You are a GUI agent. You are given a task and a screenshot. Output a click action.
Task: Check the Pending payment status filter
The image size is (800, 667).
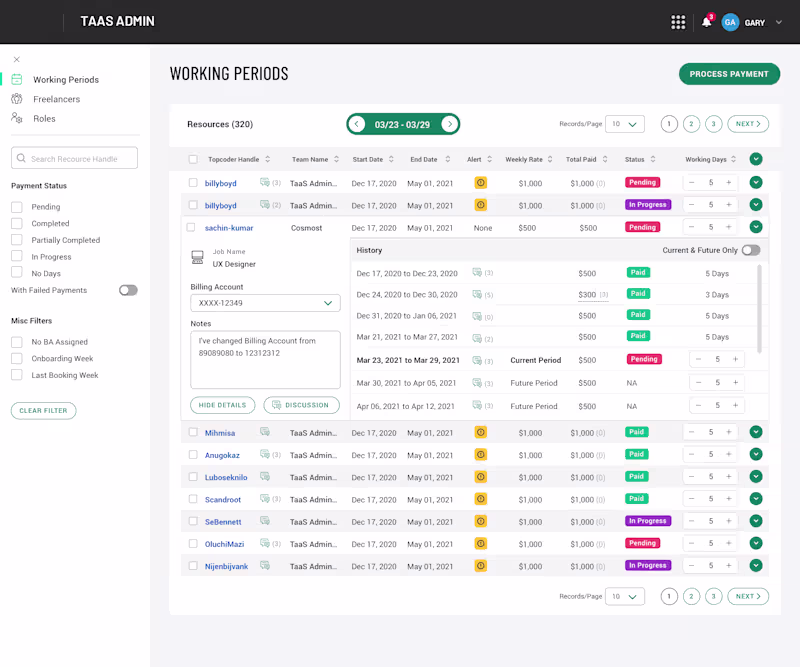[17, 205]
